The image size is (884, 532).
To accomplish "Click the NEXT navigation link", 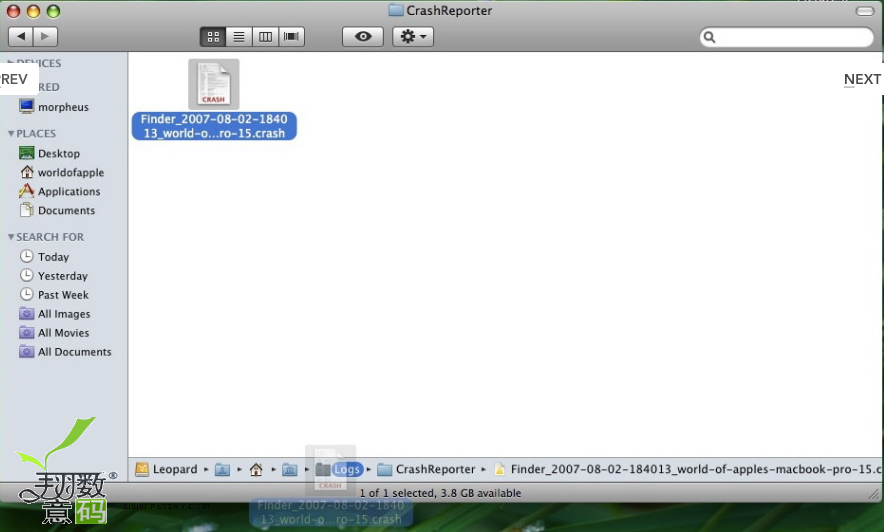I will click(862, 79).
